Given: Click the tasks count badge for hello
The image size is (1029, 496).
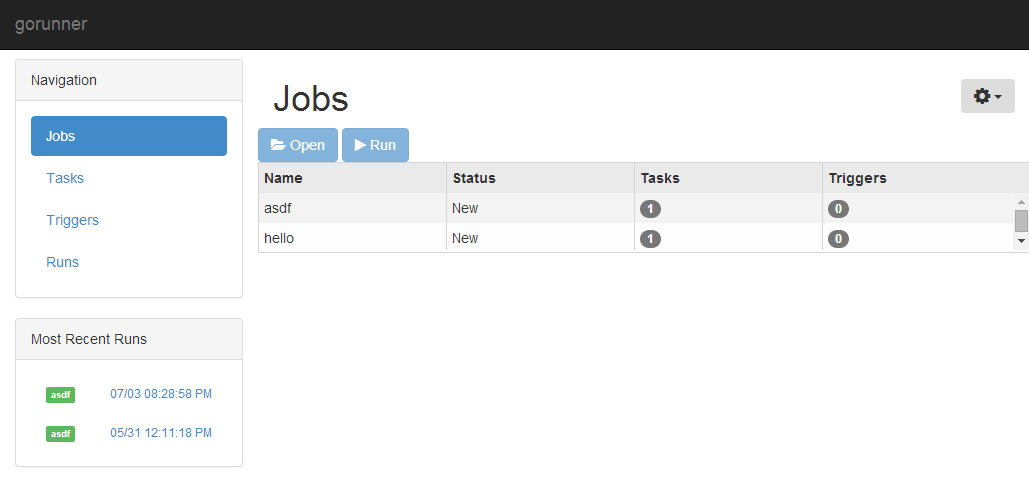Looking at the screenshot, I should tap(650, 239).
